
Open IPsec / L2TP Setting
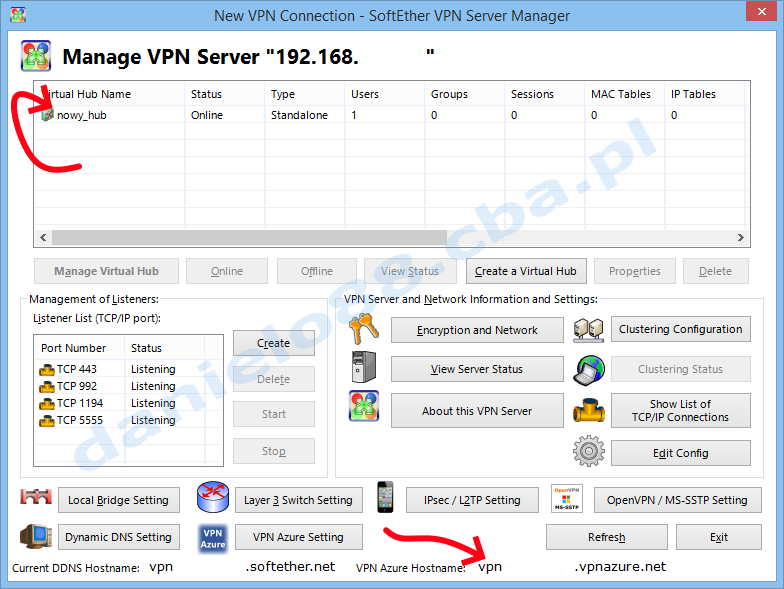(x=472, y=500)
